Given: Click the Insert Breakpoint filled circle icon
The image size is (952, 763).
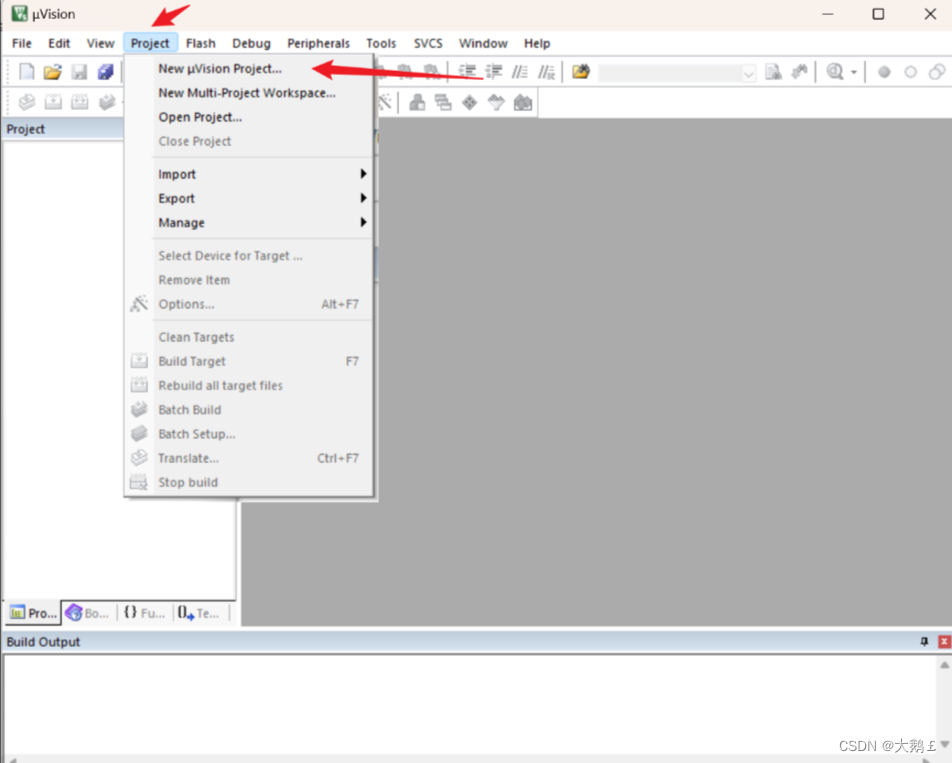Looking at the screenshot, I should click(884, 72).
